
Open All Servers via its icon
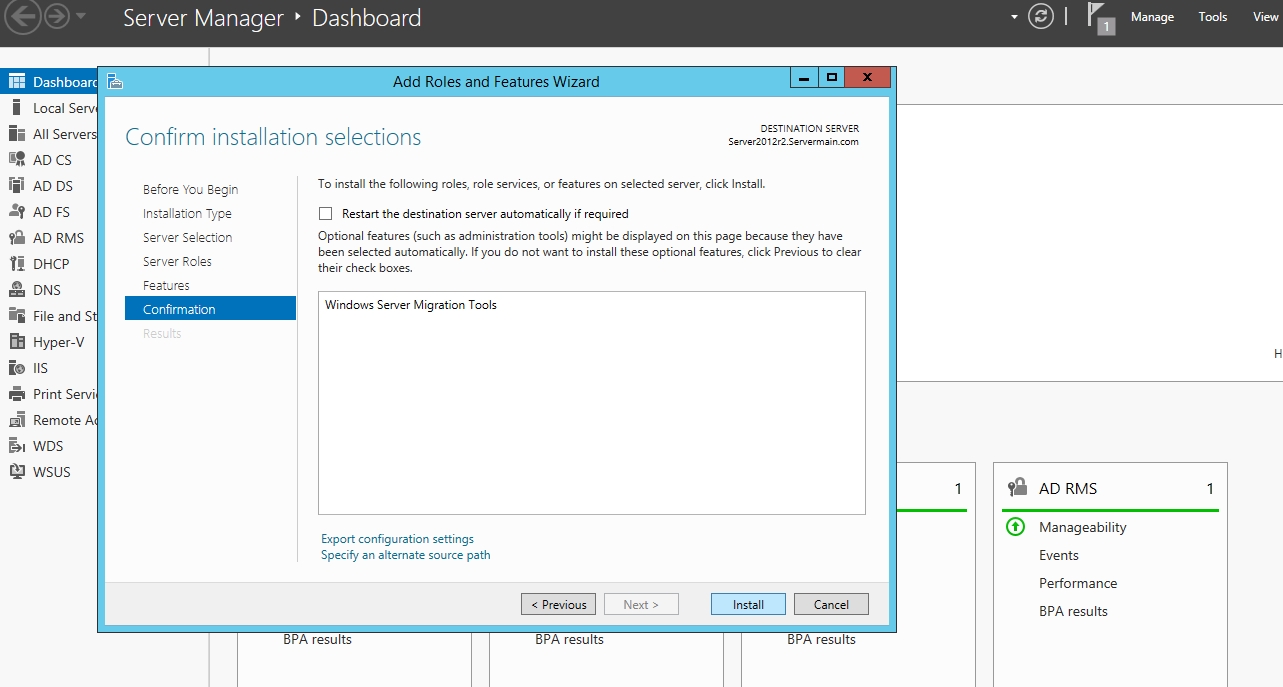pos(17,134)
